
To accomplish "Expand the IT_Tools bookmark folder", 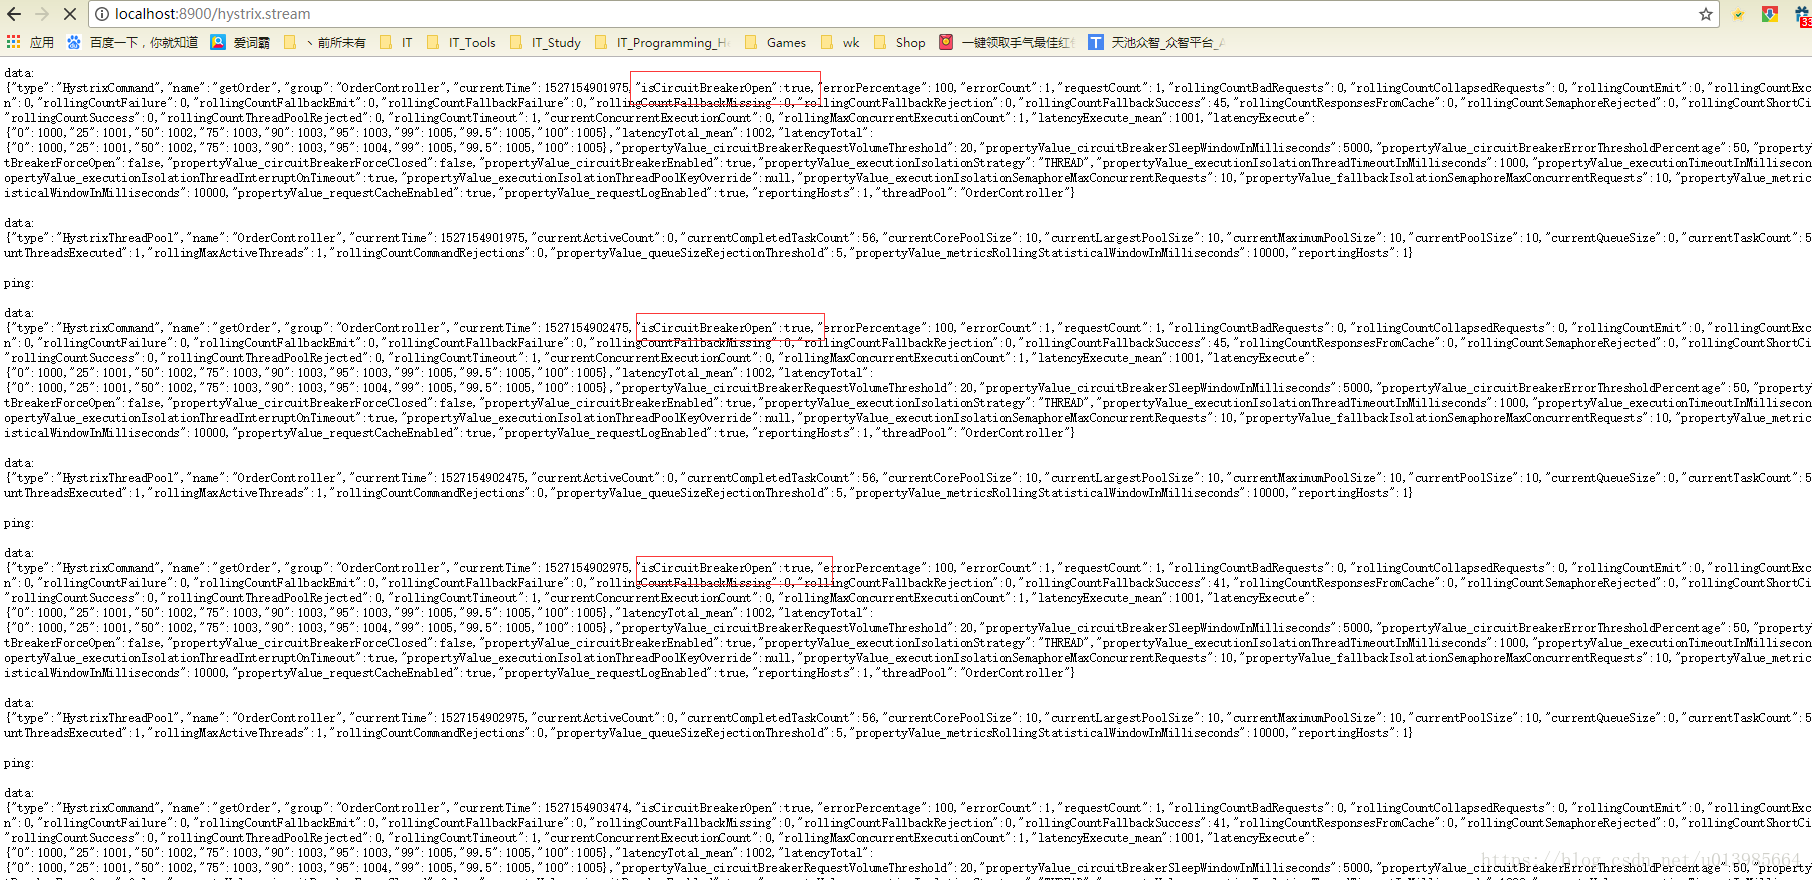I will [461, 42].
